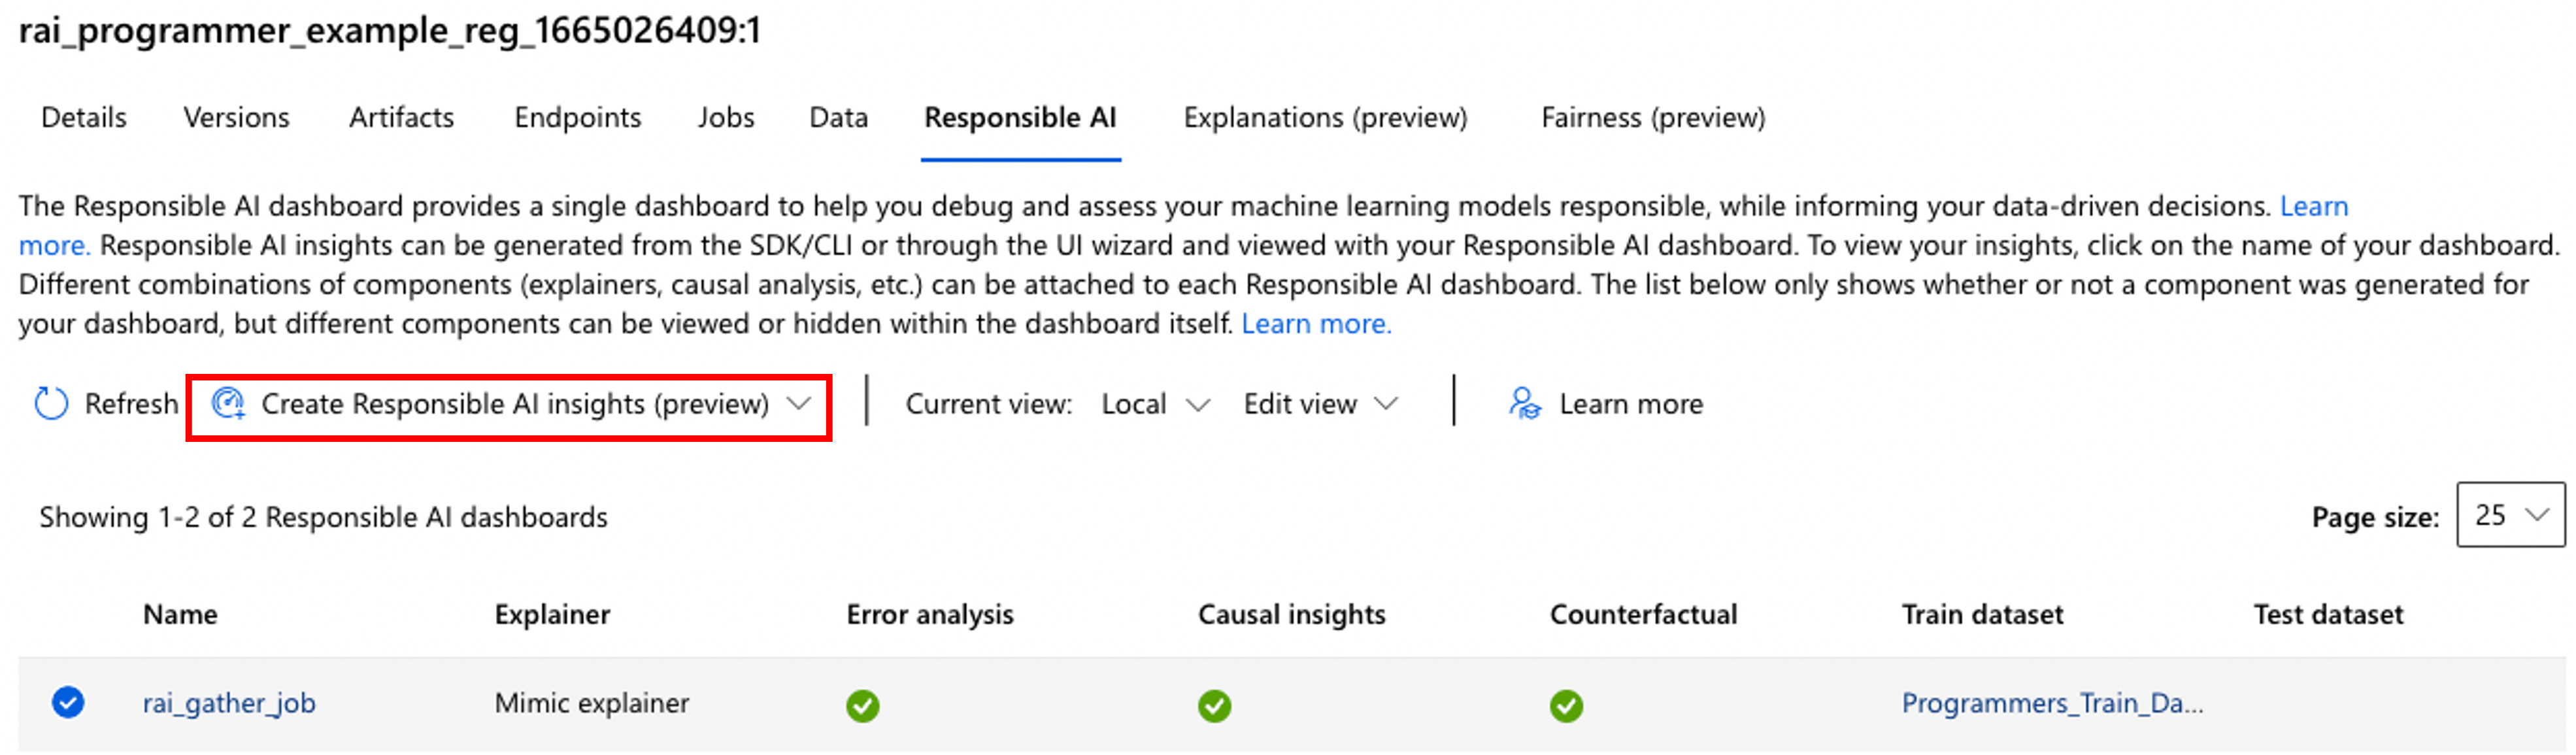Screen dimensions: 2576x755
Task: Switch to the Explanations (preview) tab
Action: click(1325, 118)
